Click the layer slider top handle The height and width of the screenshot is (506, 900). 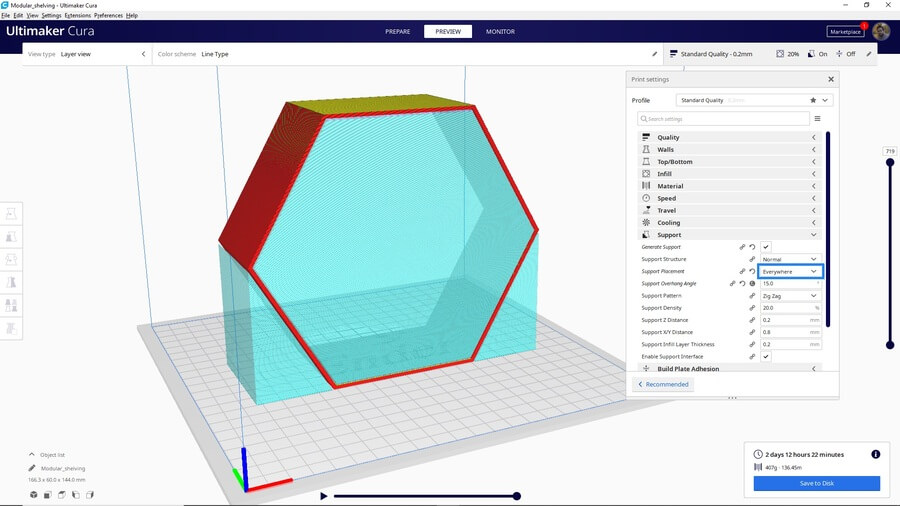click(x=890, y=162)
